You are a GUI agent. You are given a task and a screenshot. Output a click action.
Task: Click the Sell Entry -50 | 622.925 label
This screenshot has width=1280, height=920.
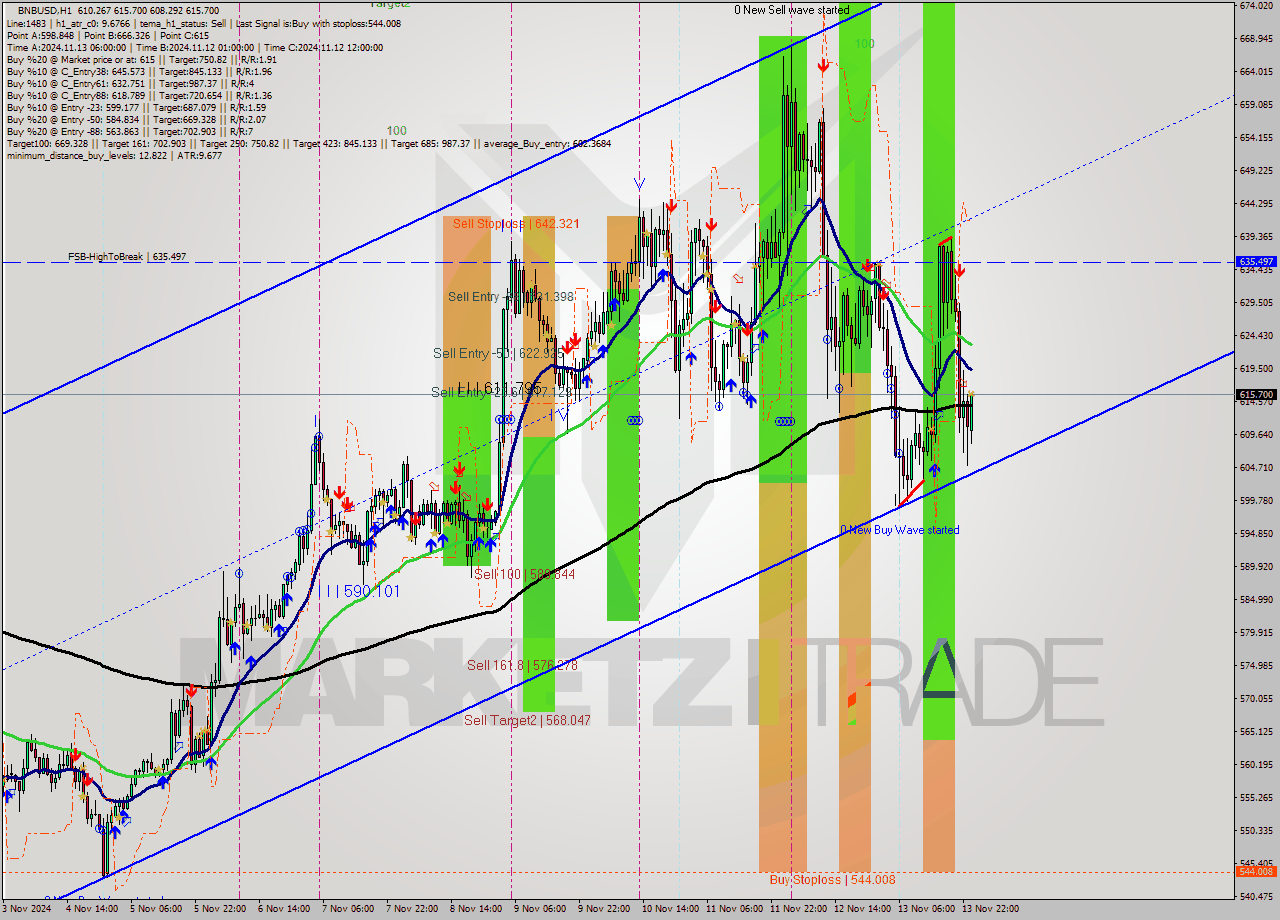point(499,353)
